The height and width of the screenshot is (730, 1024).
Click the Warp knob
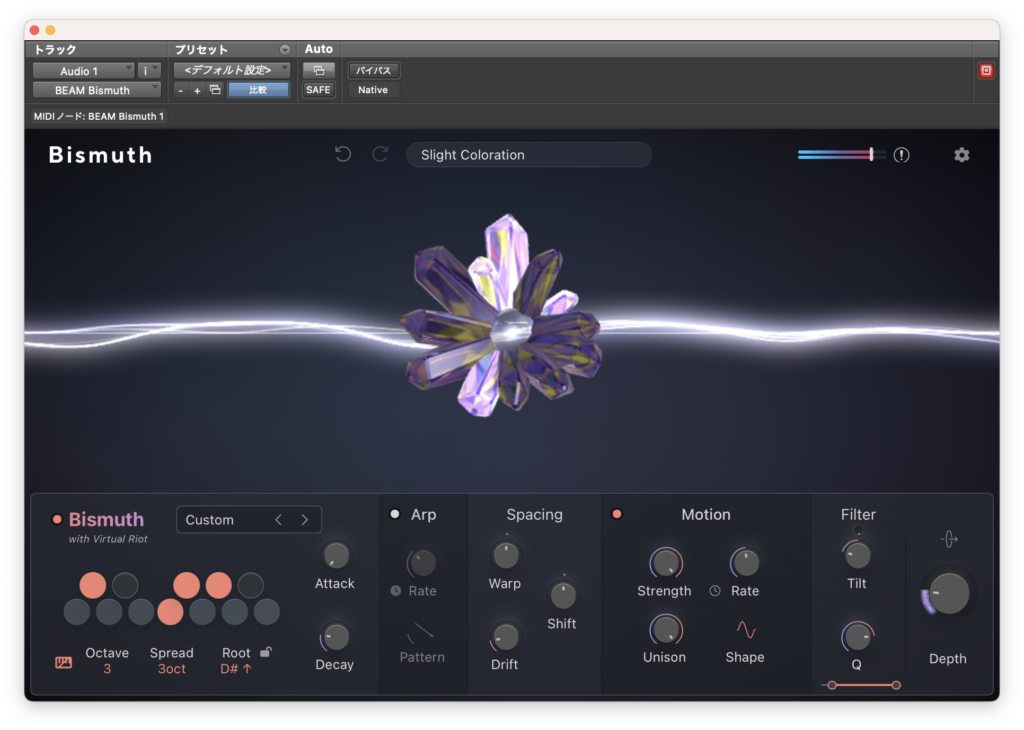coord(505,556)
